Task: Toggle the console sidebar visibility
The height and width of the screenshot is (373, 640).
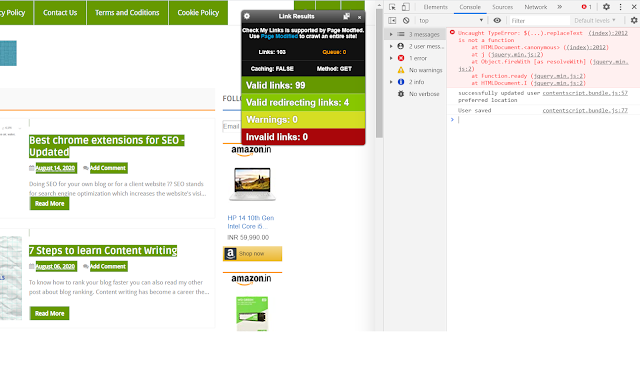Action: click(392, 20)
